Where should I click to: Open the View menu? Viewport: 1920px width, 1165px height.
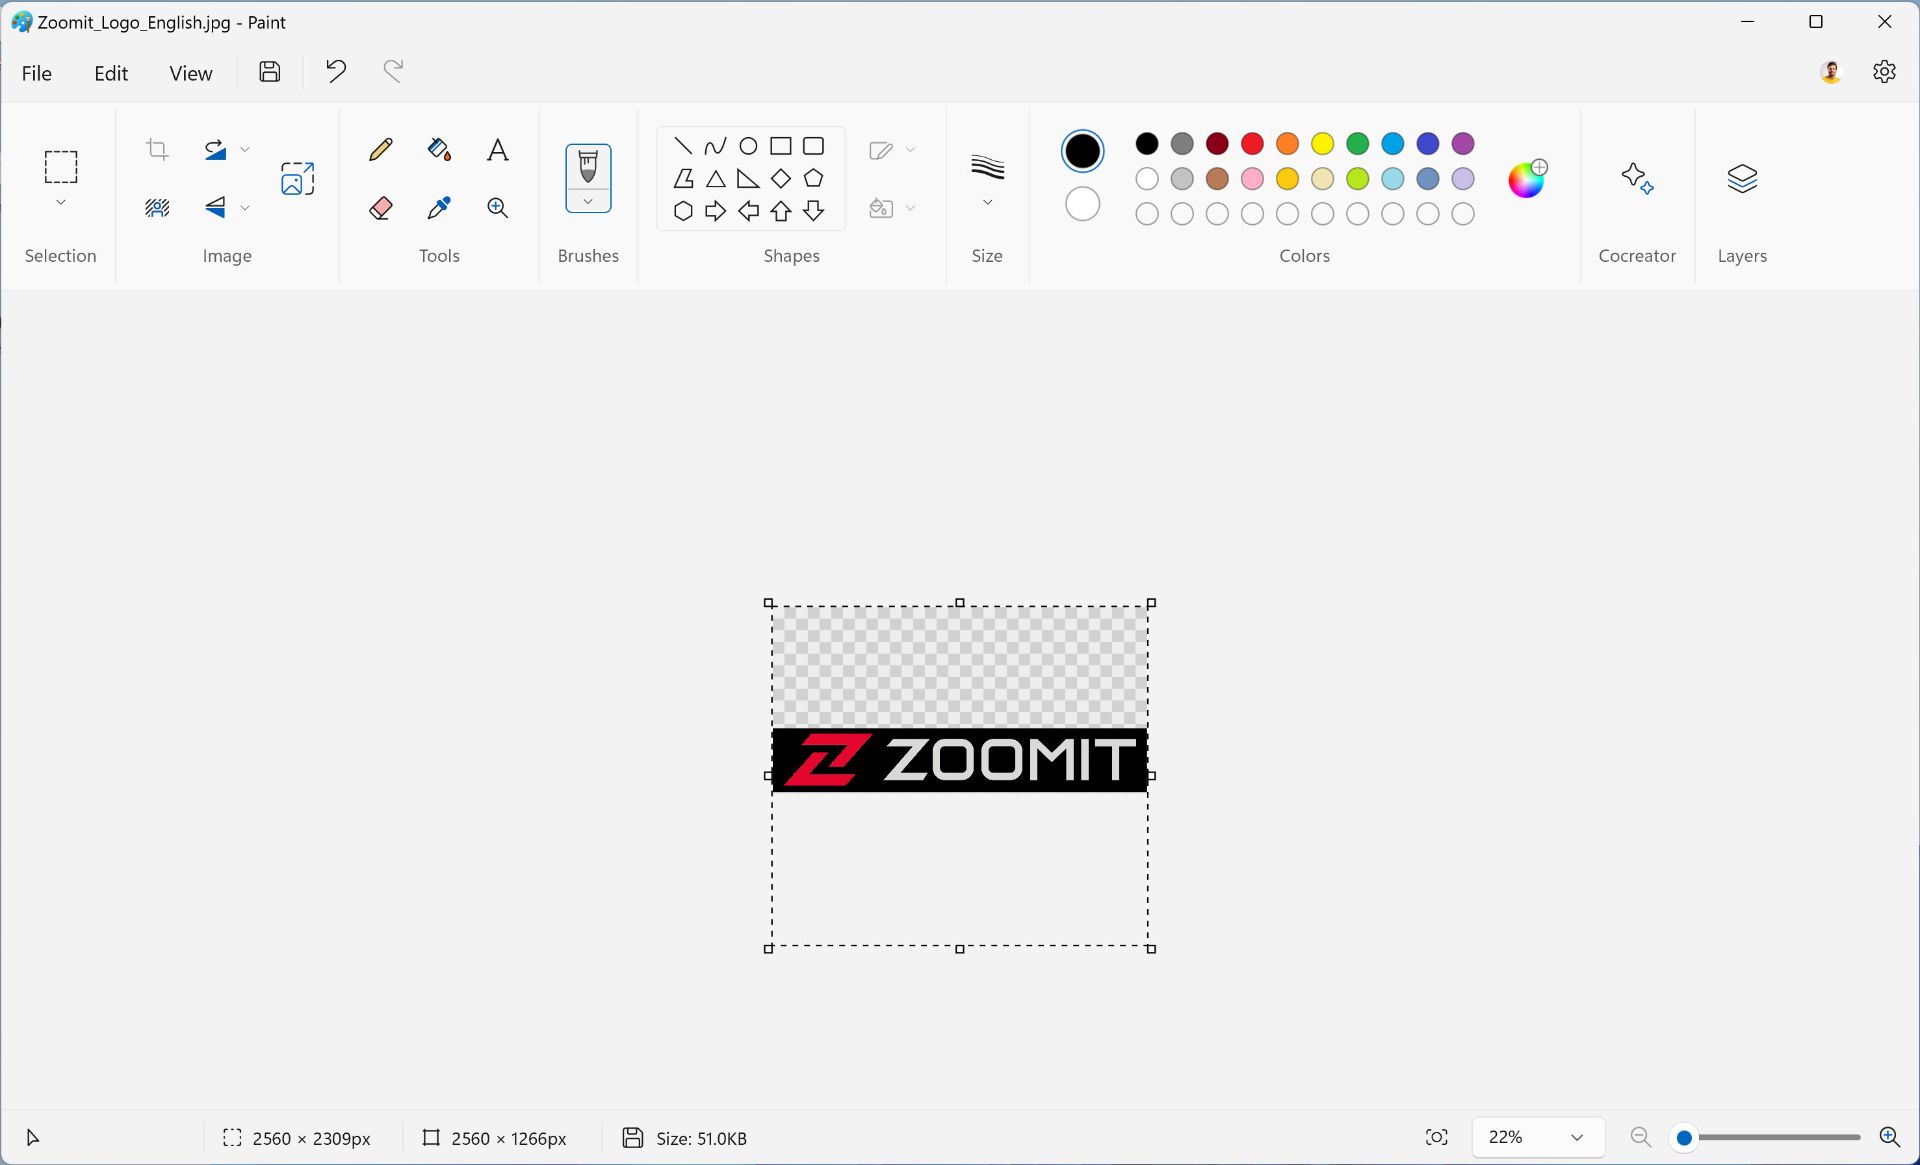[x=190, y=72]
